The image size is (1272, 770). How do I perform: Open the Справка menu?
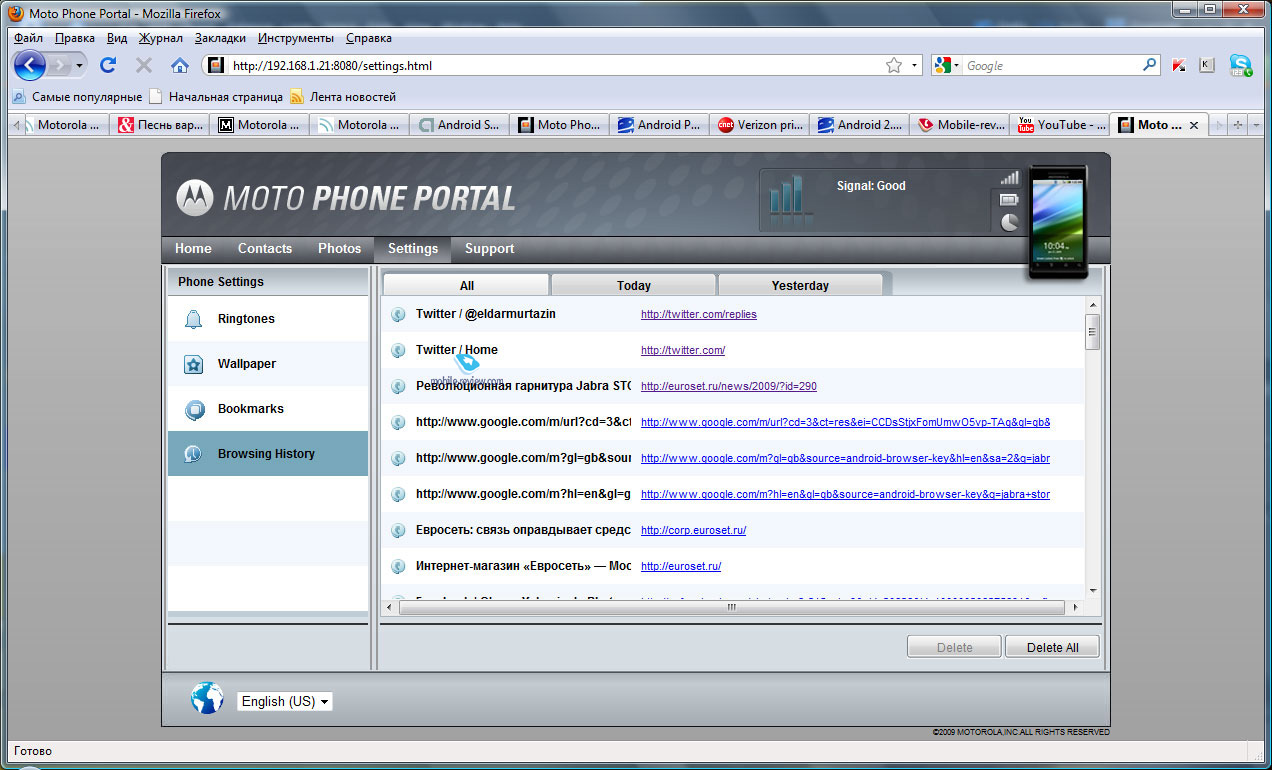(369, 38)
